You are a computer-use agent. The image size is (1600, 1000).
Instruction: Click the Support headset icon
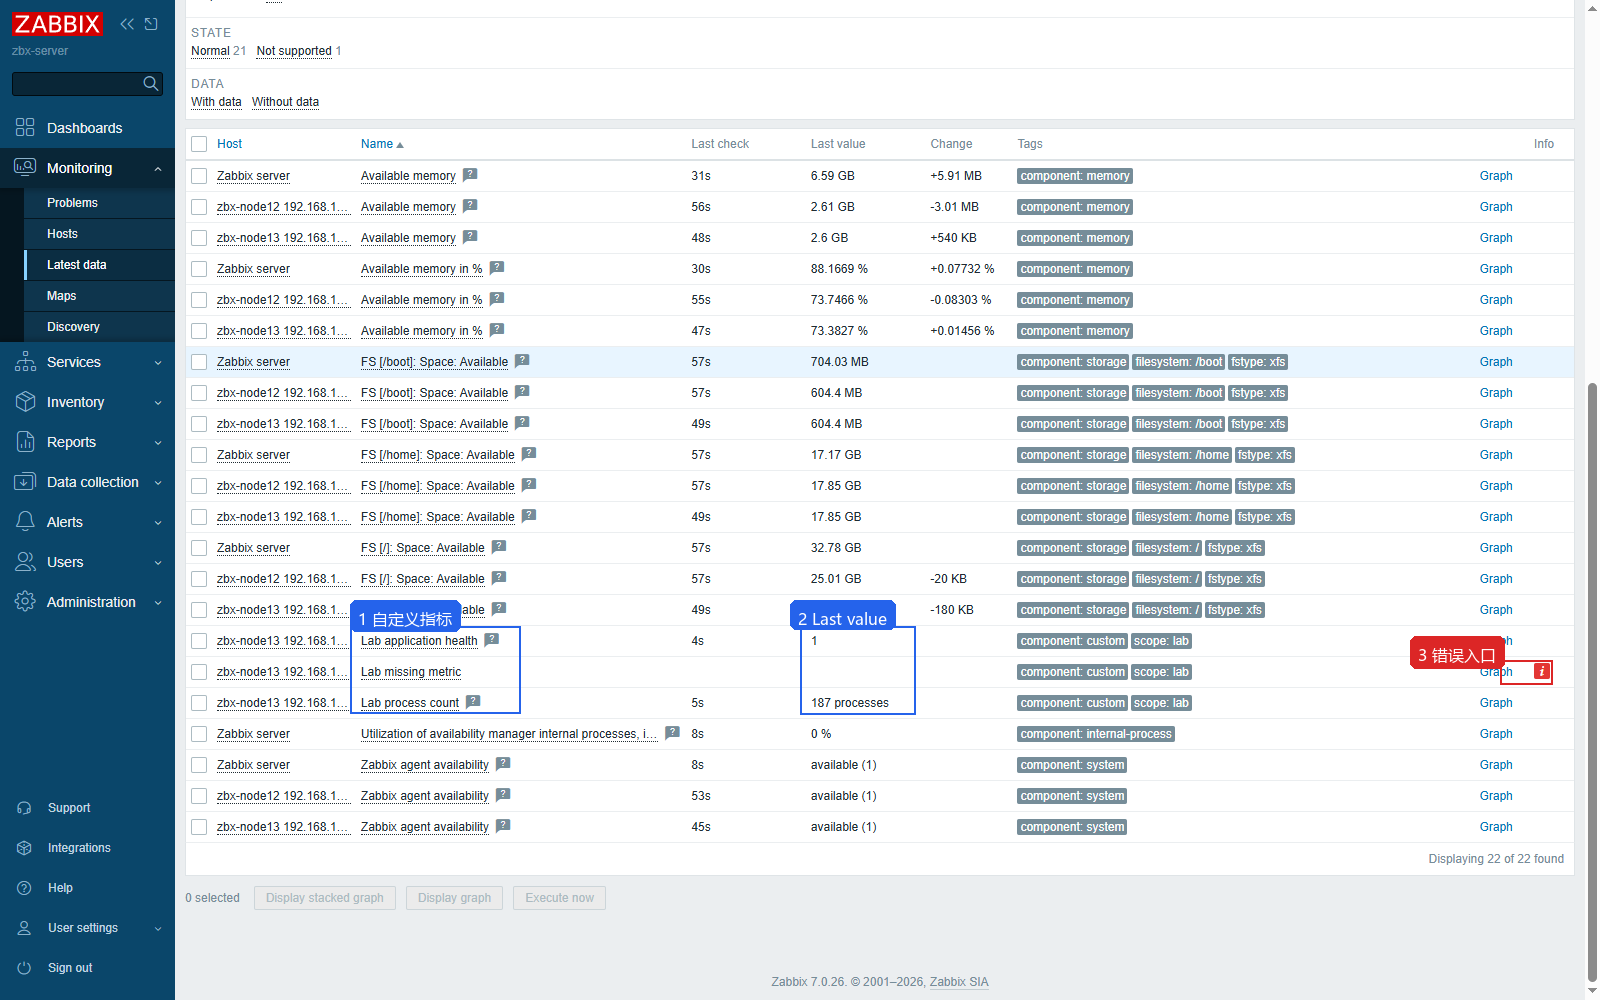tap(25, 808)
